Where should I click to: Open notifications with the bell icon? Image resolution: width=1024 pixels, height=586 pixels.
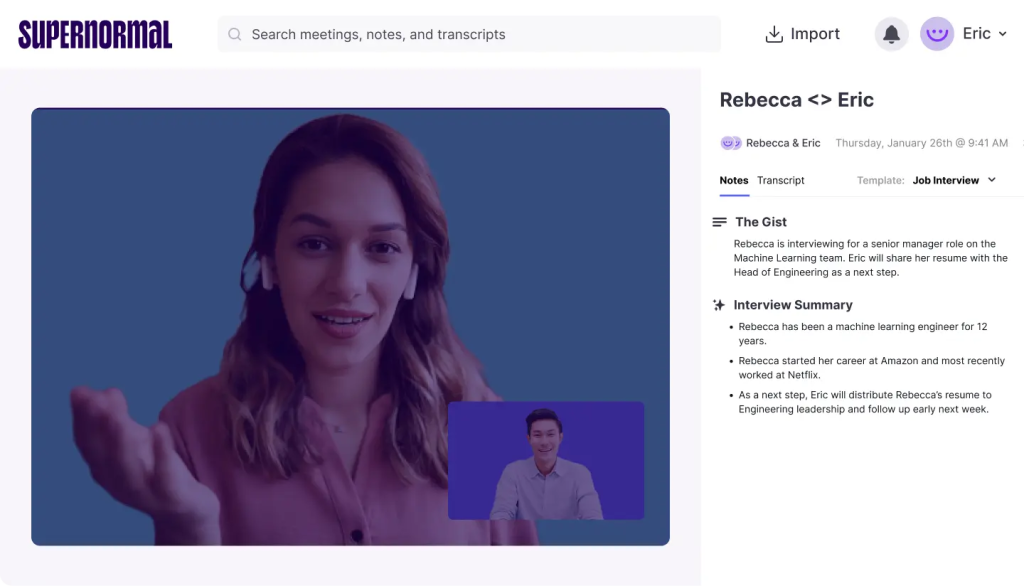tap(891, 34)
